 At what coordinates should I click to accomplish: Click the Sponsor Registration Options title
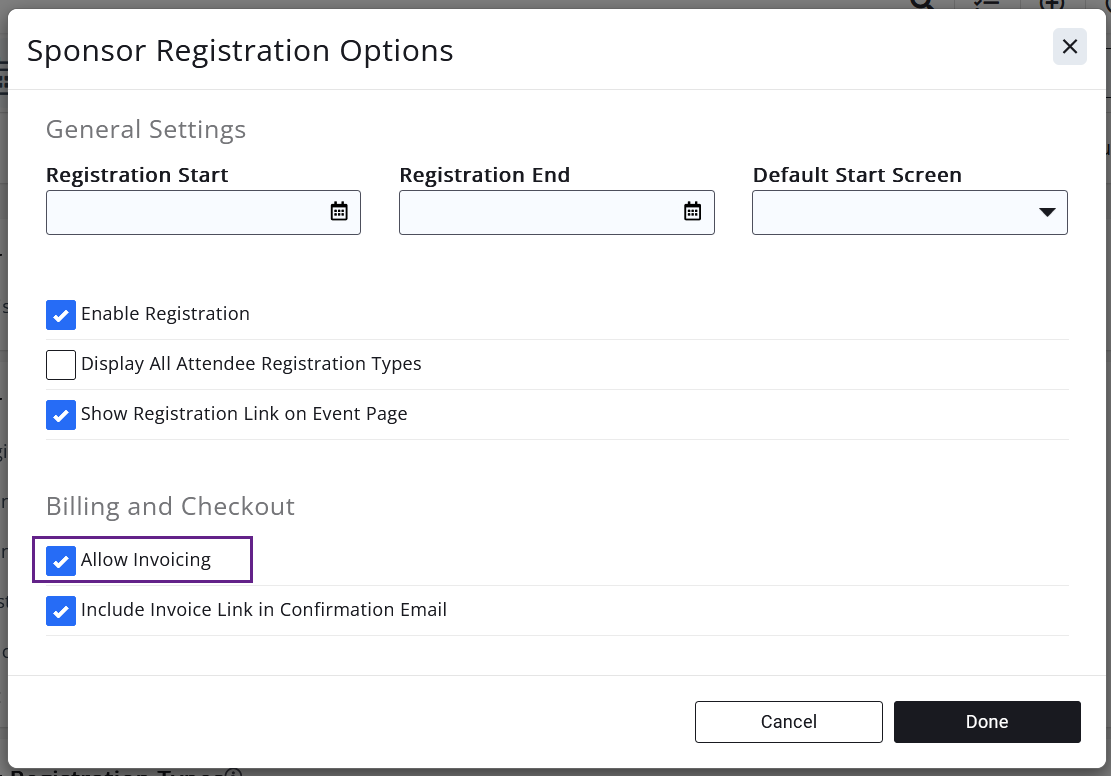click(x=240, y=51)
